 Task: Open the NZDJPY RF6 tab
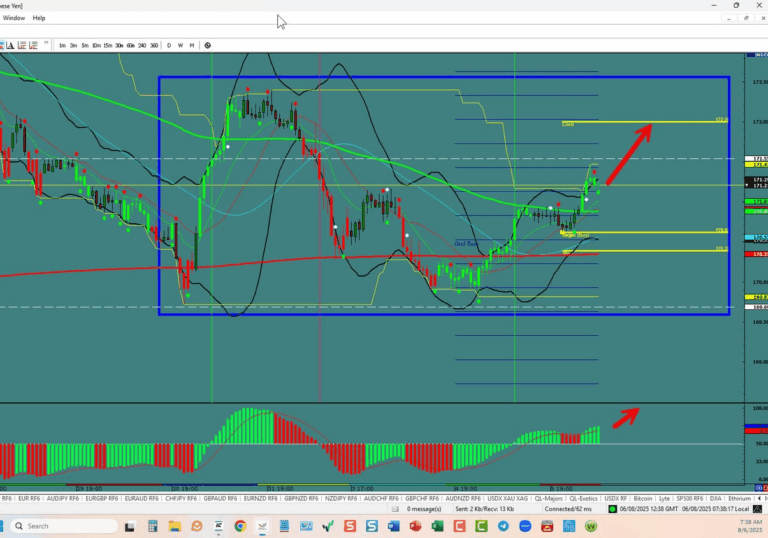click(341, 499)
